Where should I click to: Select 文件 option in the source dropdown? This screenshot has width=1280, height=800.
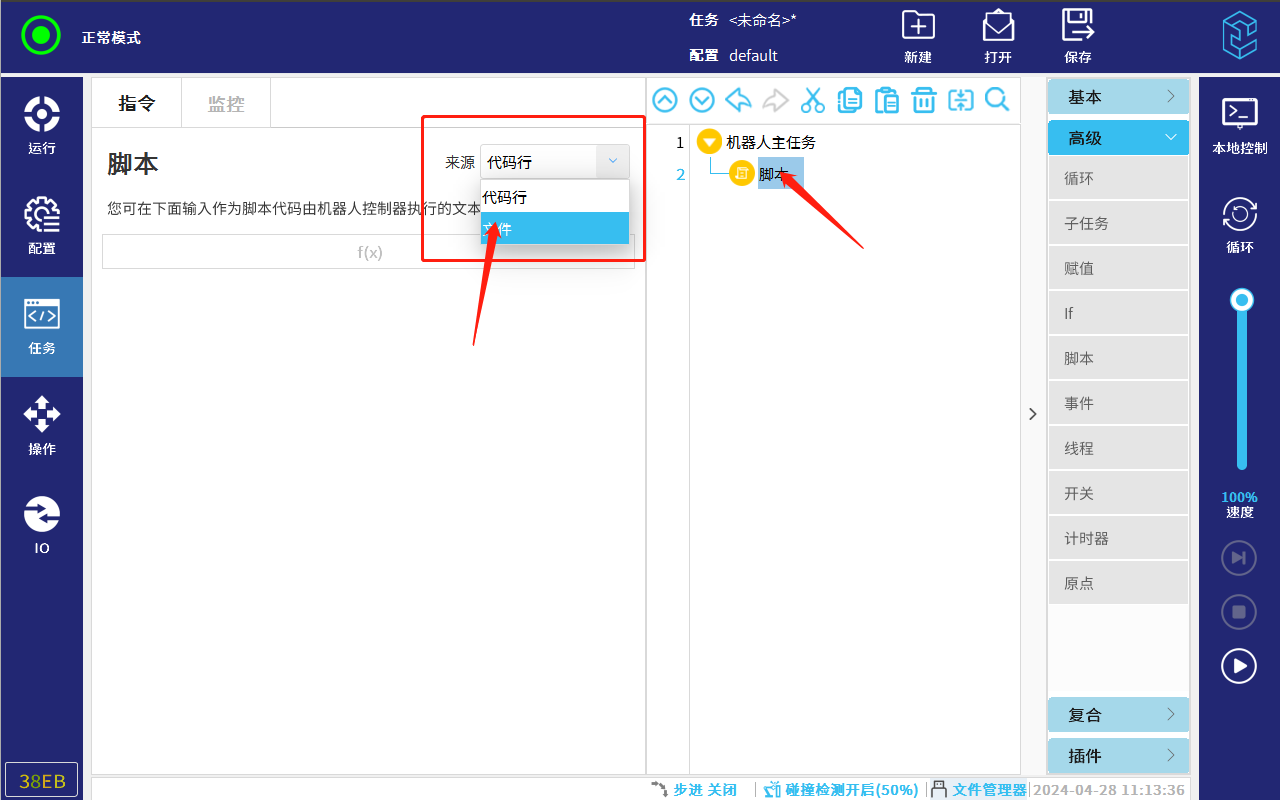click(554, 228)
